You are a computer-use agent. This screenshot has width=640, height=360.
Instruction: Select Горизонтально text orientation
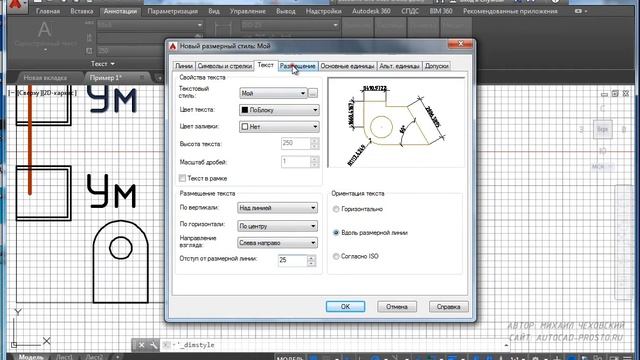click(336, 209)
